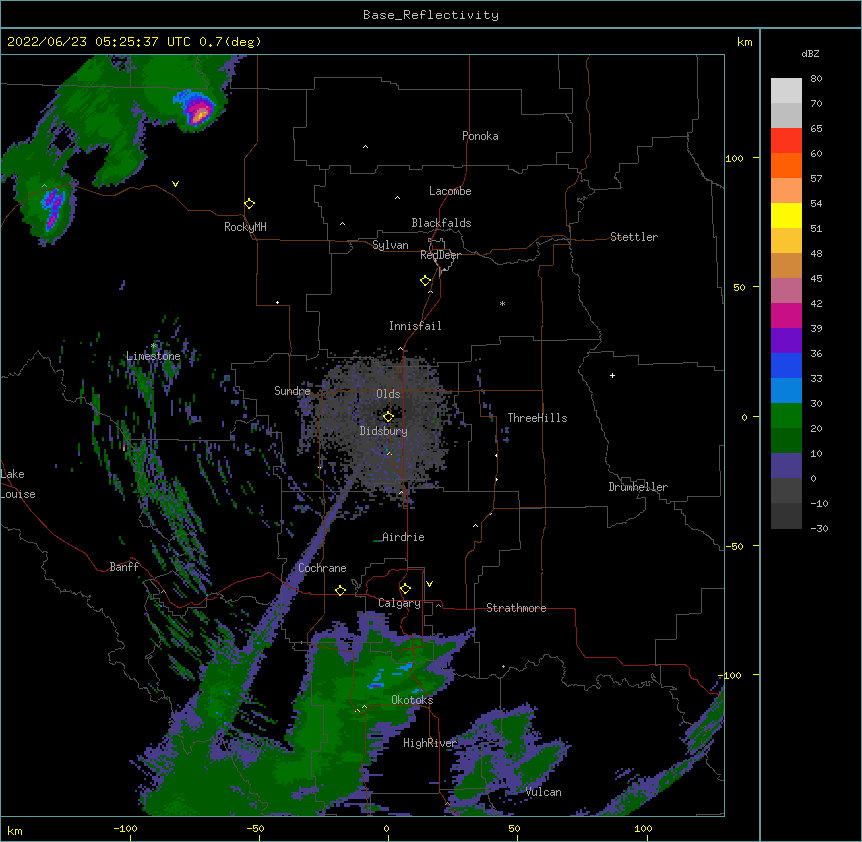Click the Okotoks town label
This screenshot has height=842, width=862.
(x=412, y=700)
